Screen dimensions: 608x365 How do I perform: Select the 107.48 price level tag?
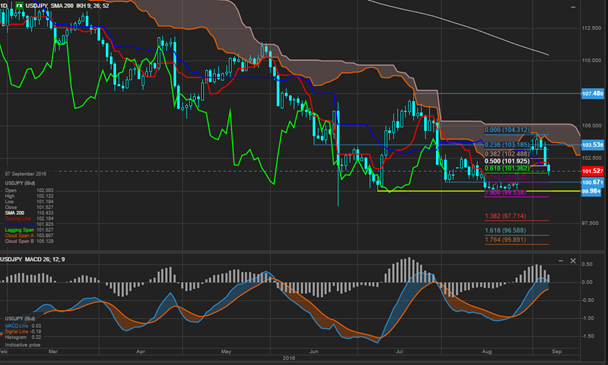(592, 93)
